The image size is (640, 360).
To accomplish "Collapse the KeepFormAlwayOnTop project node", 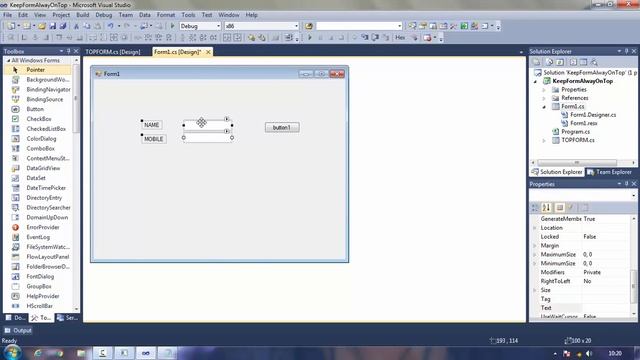I will point(536,82).
